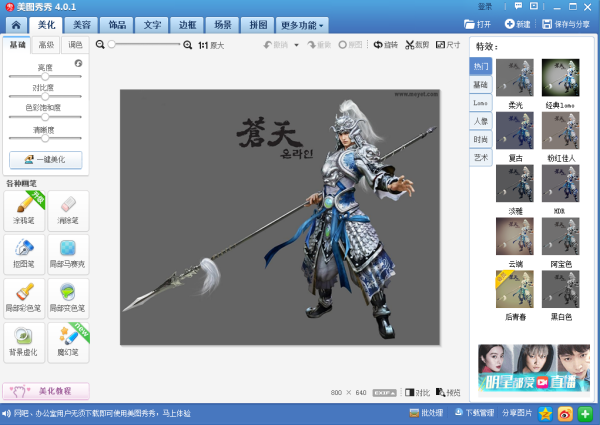Image resolution: width=600 pixels, height=425 pixels.
Task: Select the 涂鸦笔 brush tool
Action: pyautogui.click(x=24, y=211)
